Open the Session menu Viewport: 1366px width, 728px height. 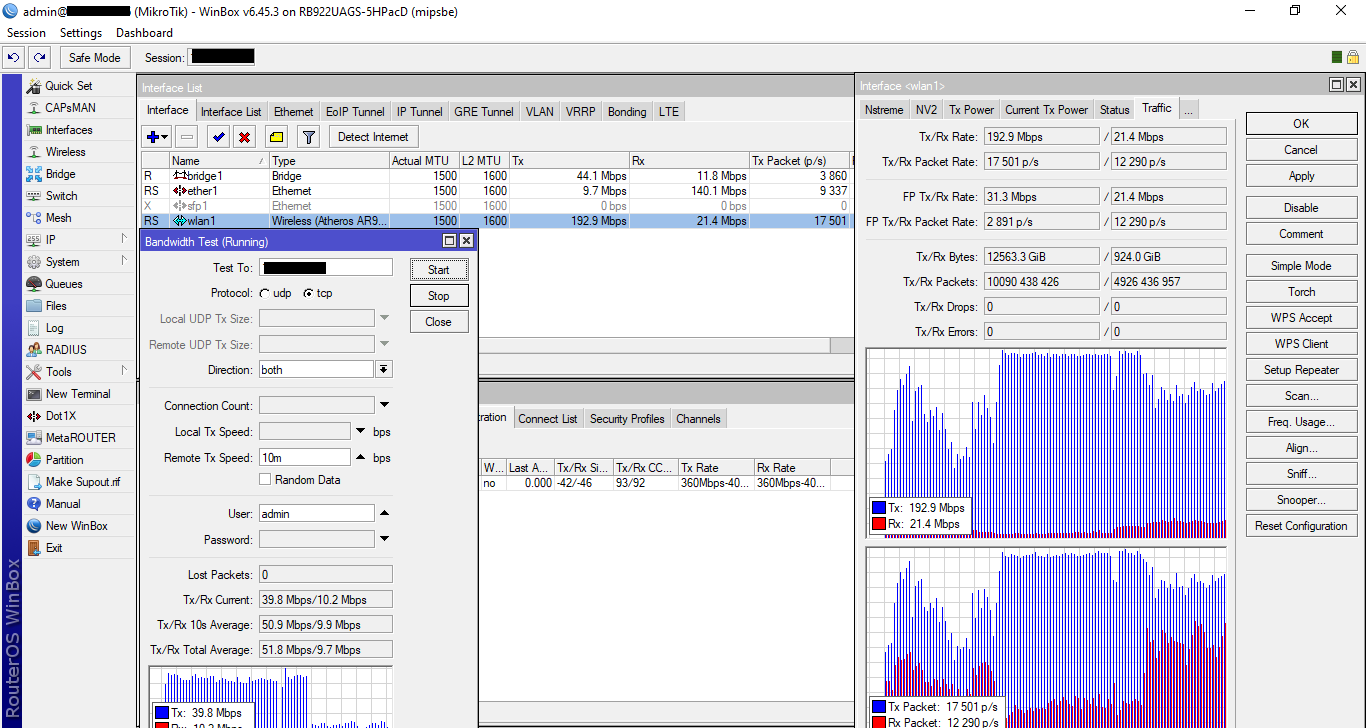pos(26,33)
